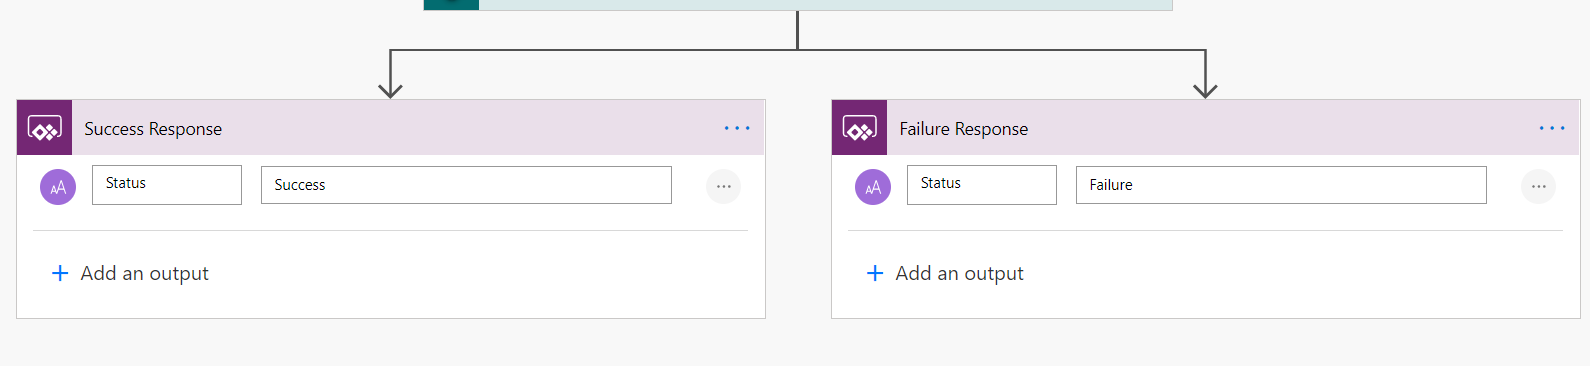Image resolution: width=1590 pixels, height=366 pixels.
Task: Add an output to Success Response
Action: [x=130, y=273]
